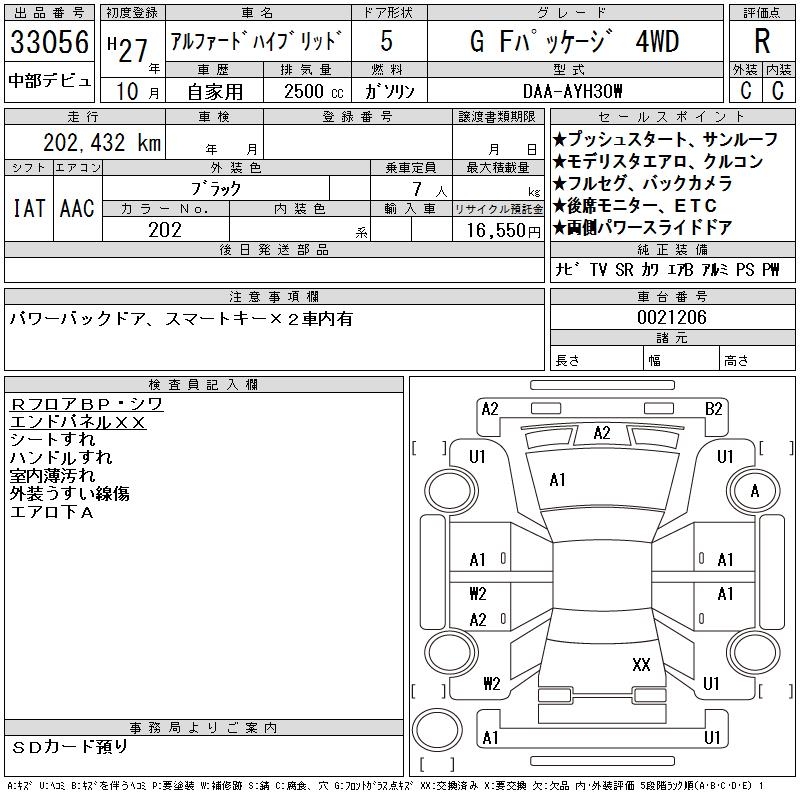This screenshot has height=800, width=800.
Task: Click the A1 mark on the hood
Action: pyautogui.click(x=558, y=480)
